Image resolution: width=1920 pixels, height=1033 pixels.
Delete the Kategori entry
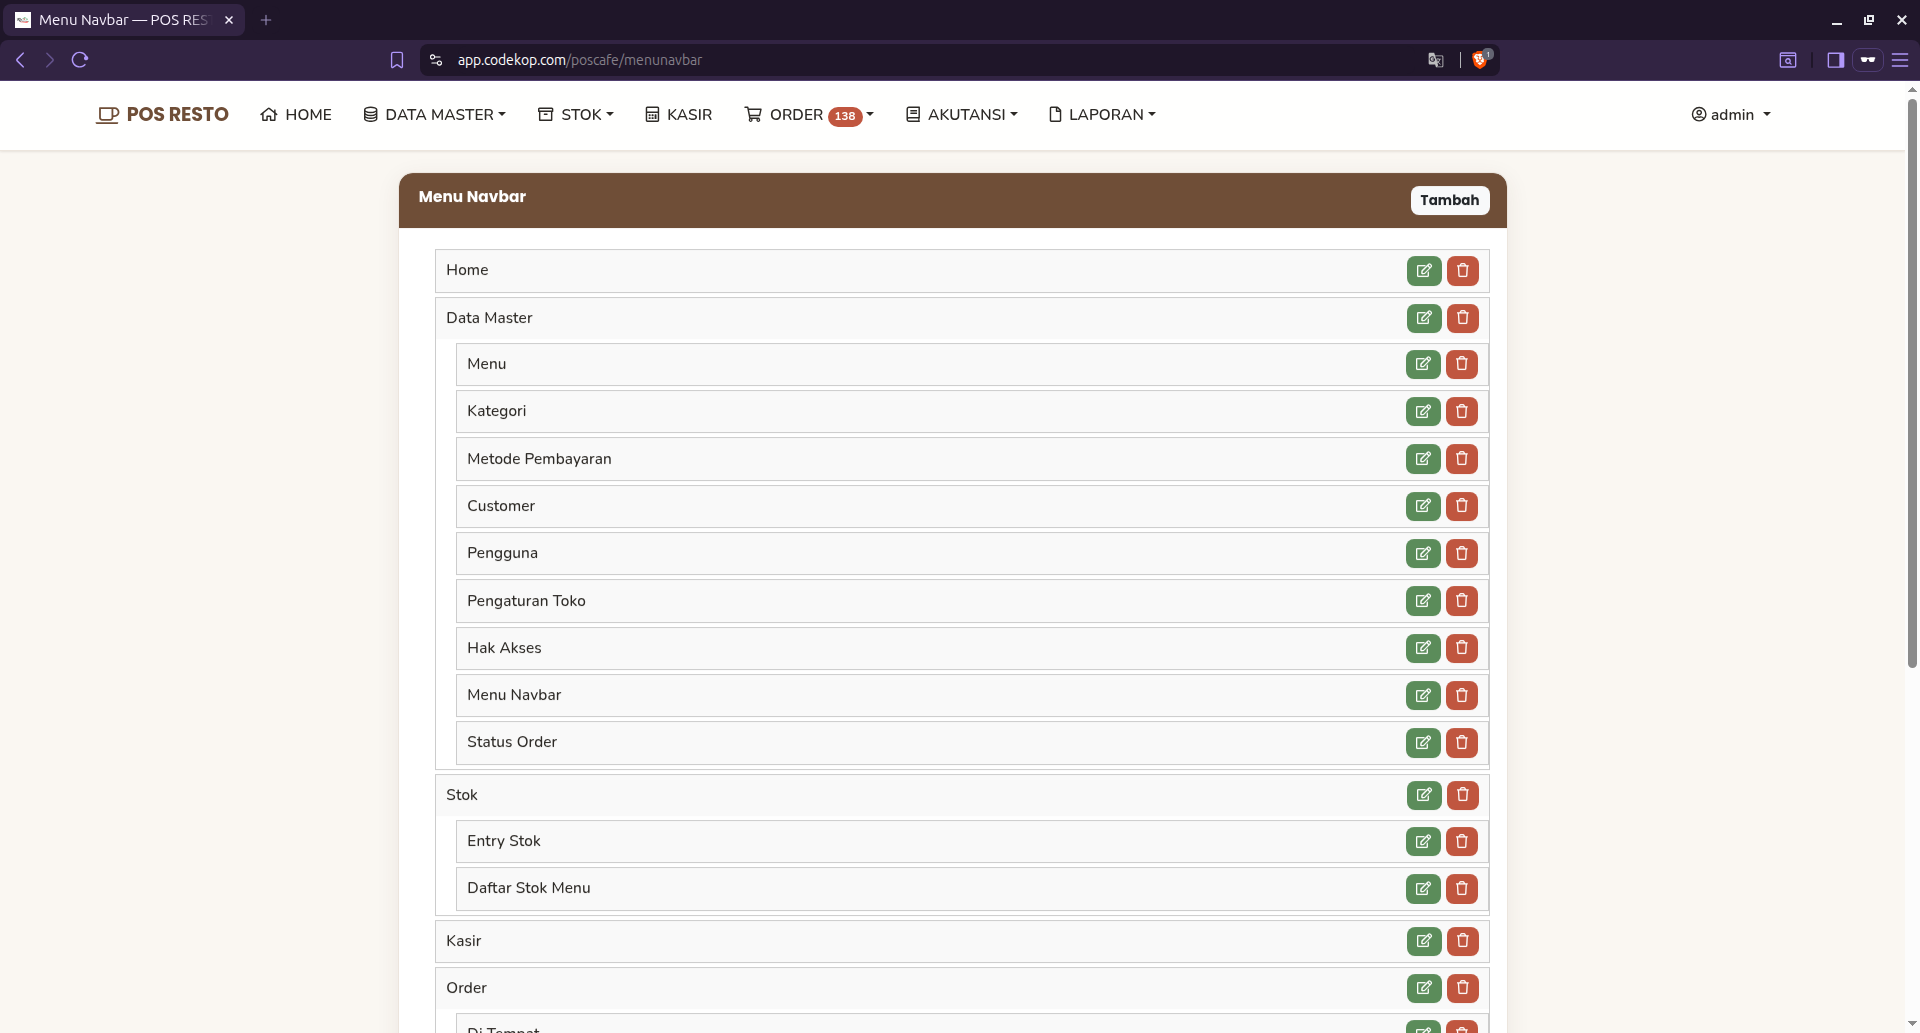(x=1461, y=411)
